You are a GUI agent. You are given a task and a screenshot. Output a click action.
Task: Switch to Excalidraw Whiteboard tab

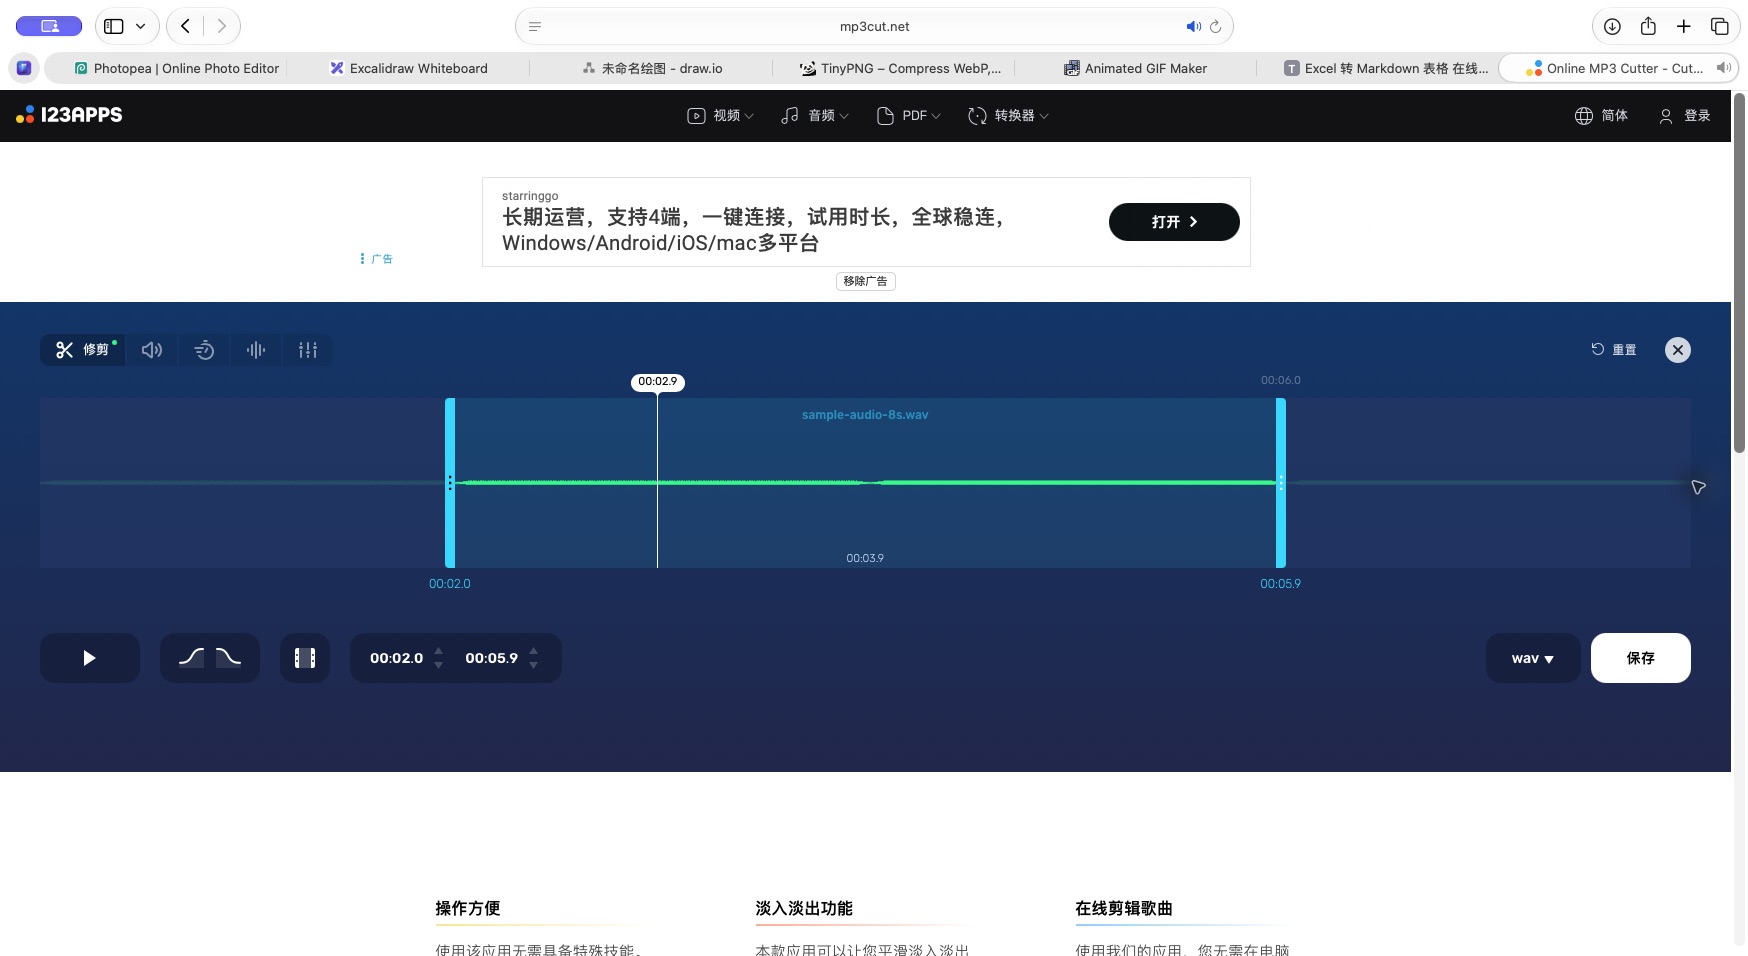point(409,68)
